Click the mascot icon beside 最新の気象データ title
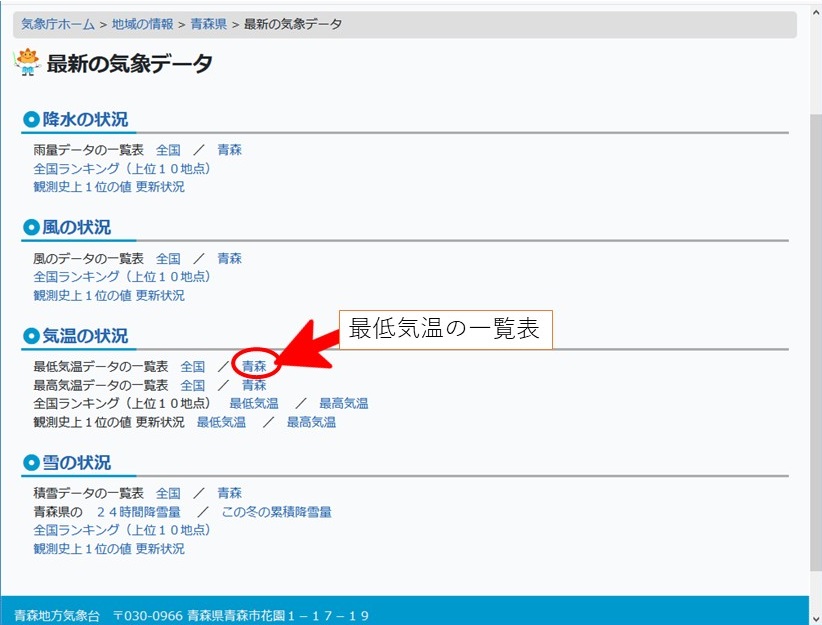 (27, 62)
